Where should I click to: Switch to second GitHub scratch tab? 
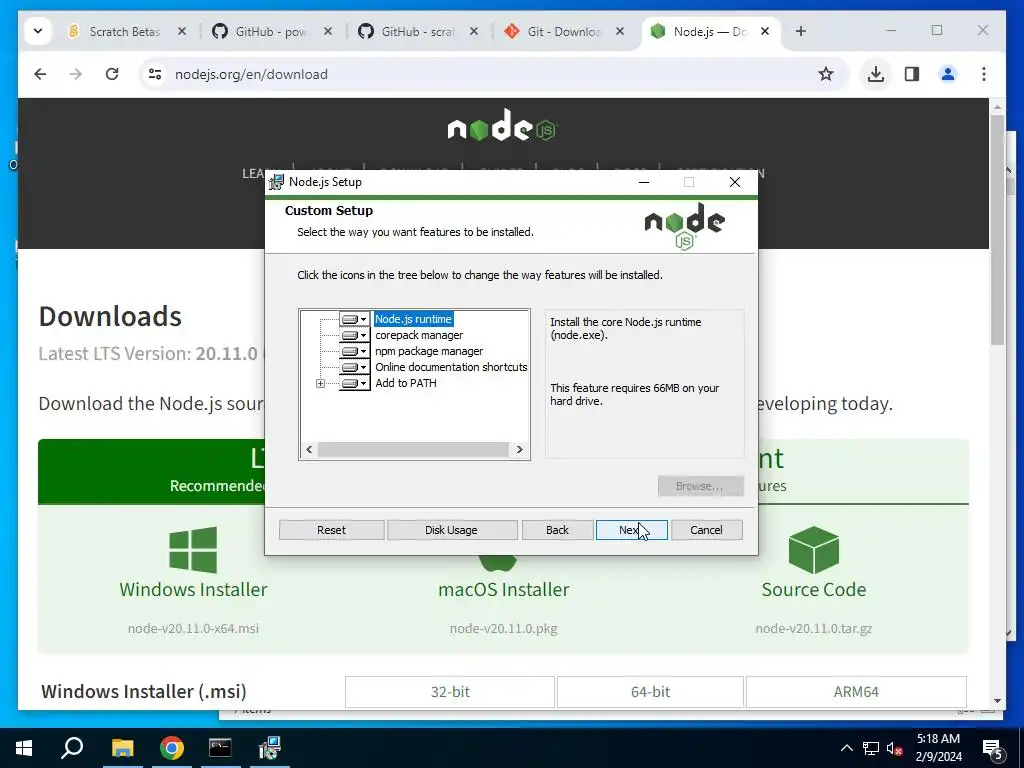[417, 31]
